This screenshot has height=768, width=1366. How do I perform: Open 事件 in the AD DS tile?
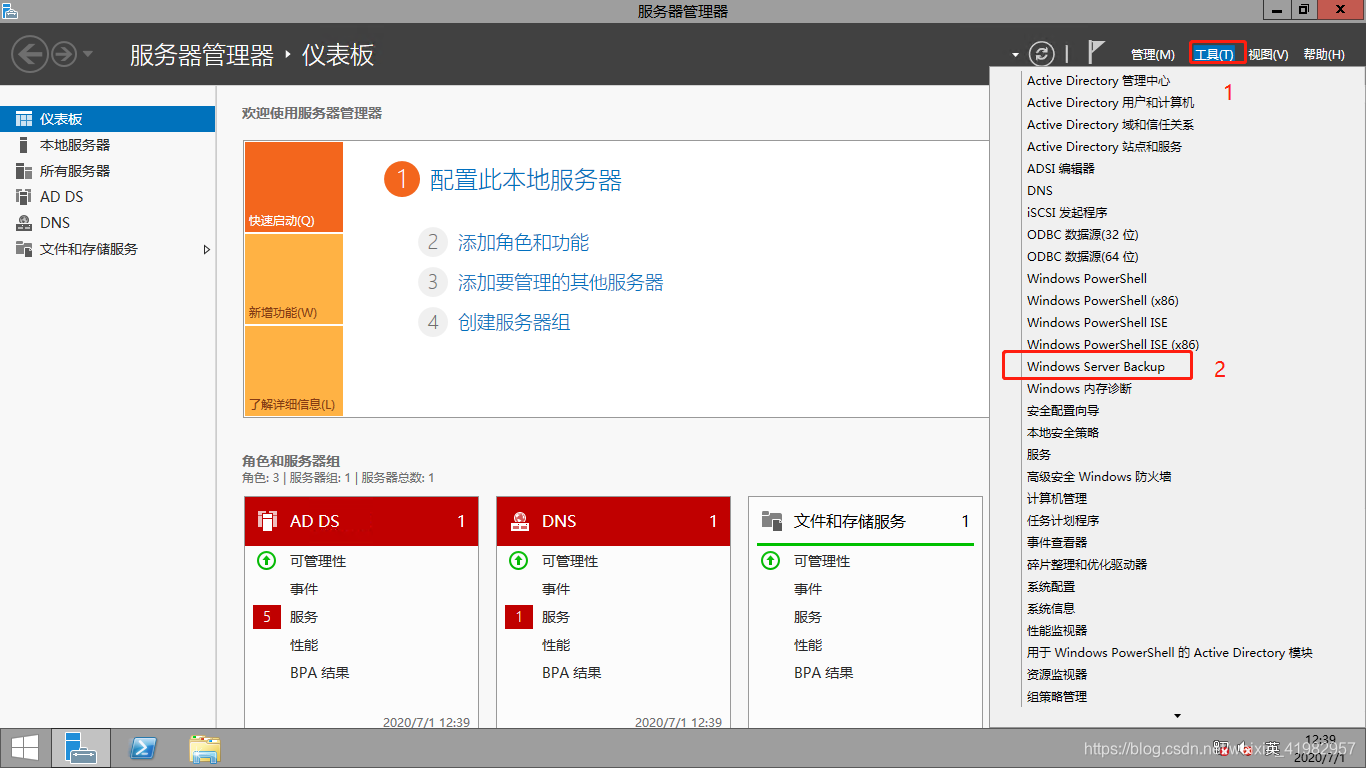(x=304, y=589)
